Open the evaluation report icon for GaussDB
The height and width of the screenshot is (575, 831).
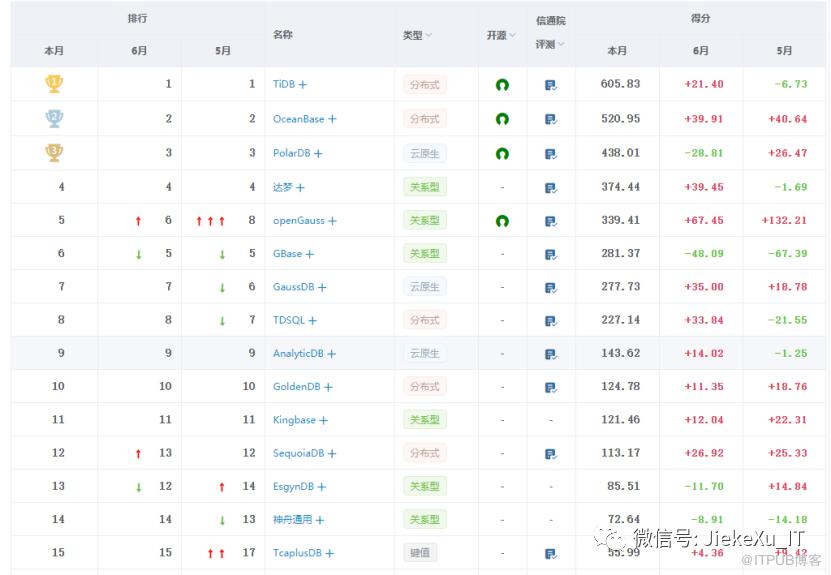pyautogui.click(x=551, y=288)
